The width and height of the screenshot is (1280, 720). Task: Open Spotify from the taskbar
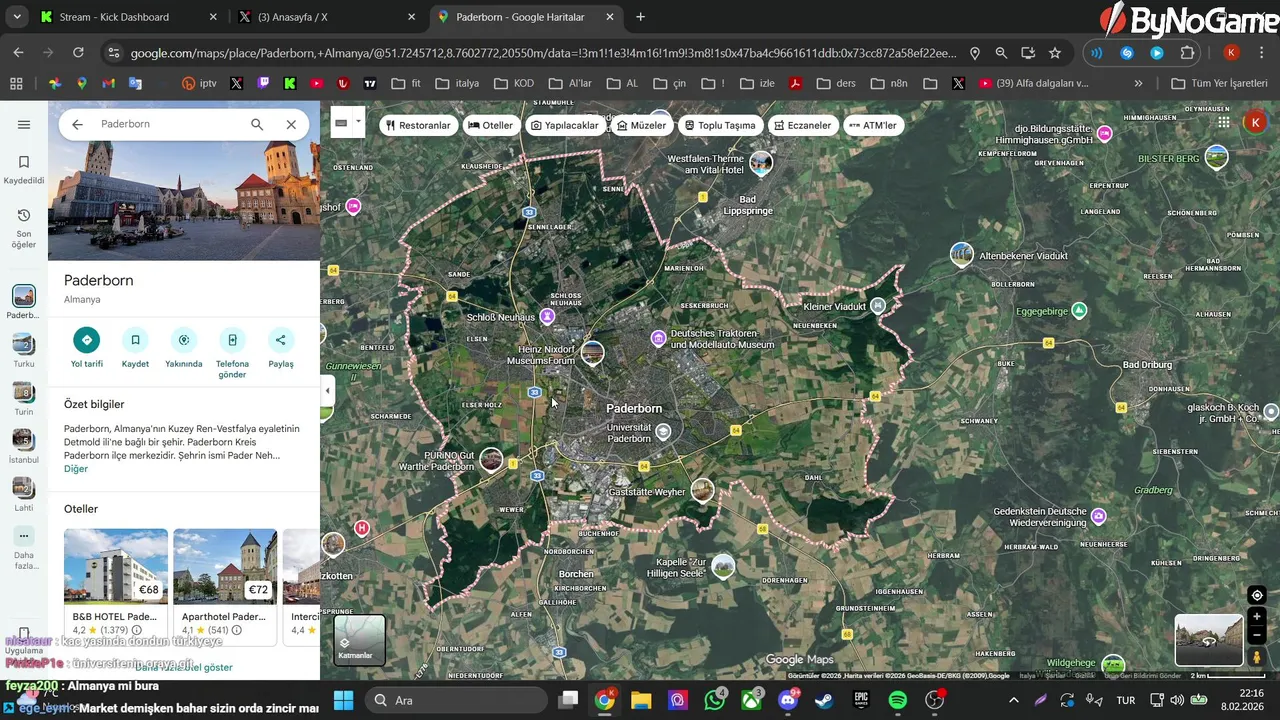pos(898,700)
